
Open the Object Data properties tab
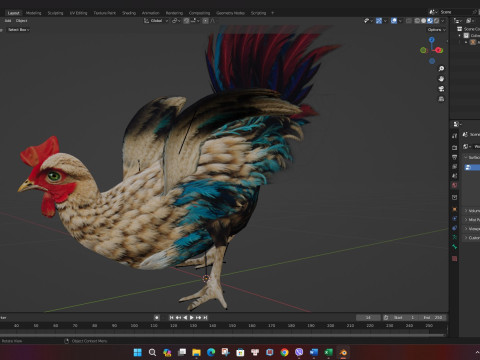(454, 237)
